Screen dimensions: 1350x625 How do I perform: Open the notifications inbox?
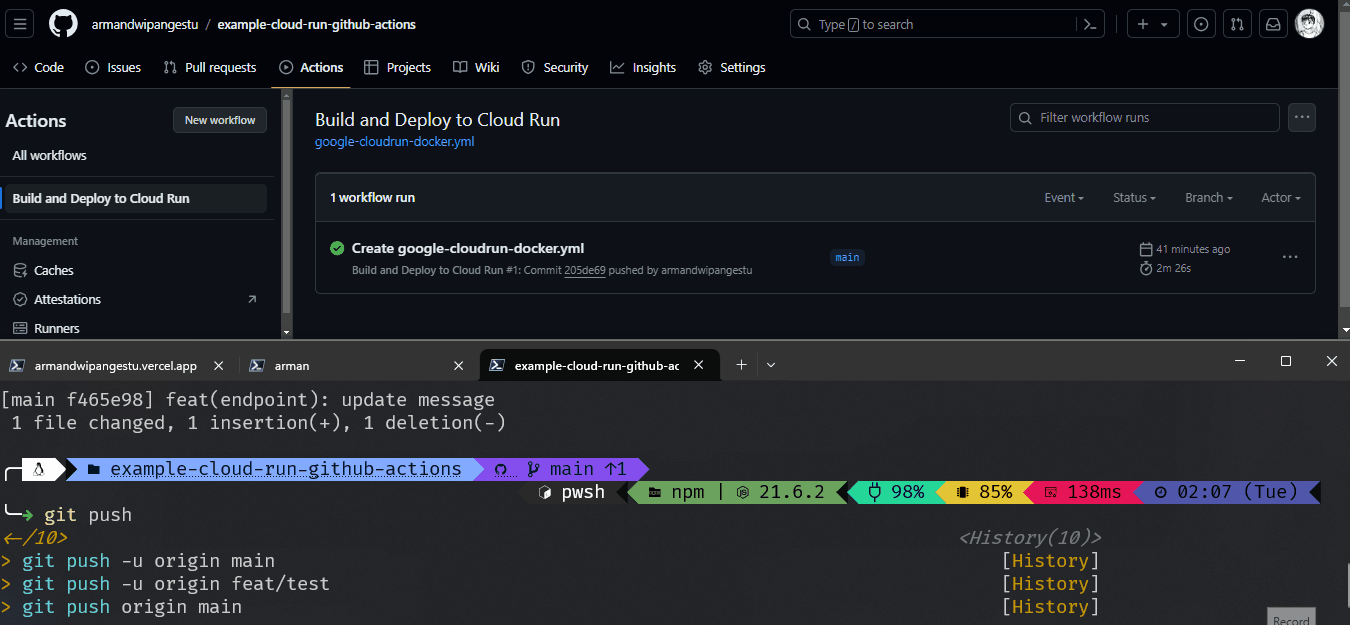[1273, 23]
